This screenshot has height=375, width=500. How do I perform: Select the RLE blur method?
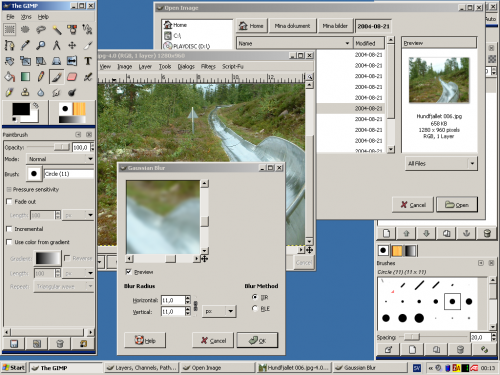(x=255, y=308)
